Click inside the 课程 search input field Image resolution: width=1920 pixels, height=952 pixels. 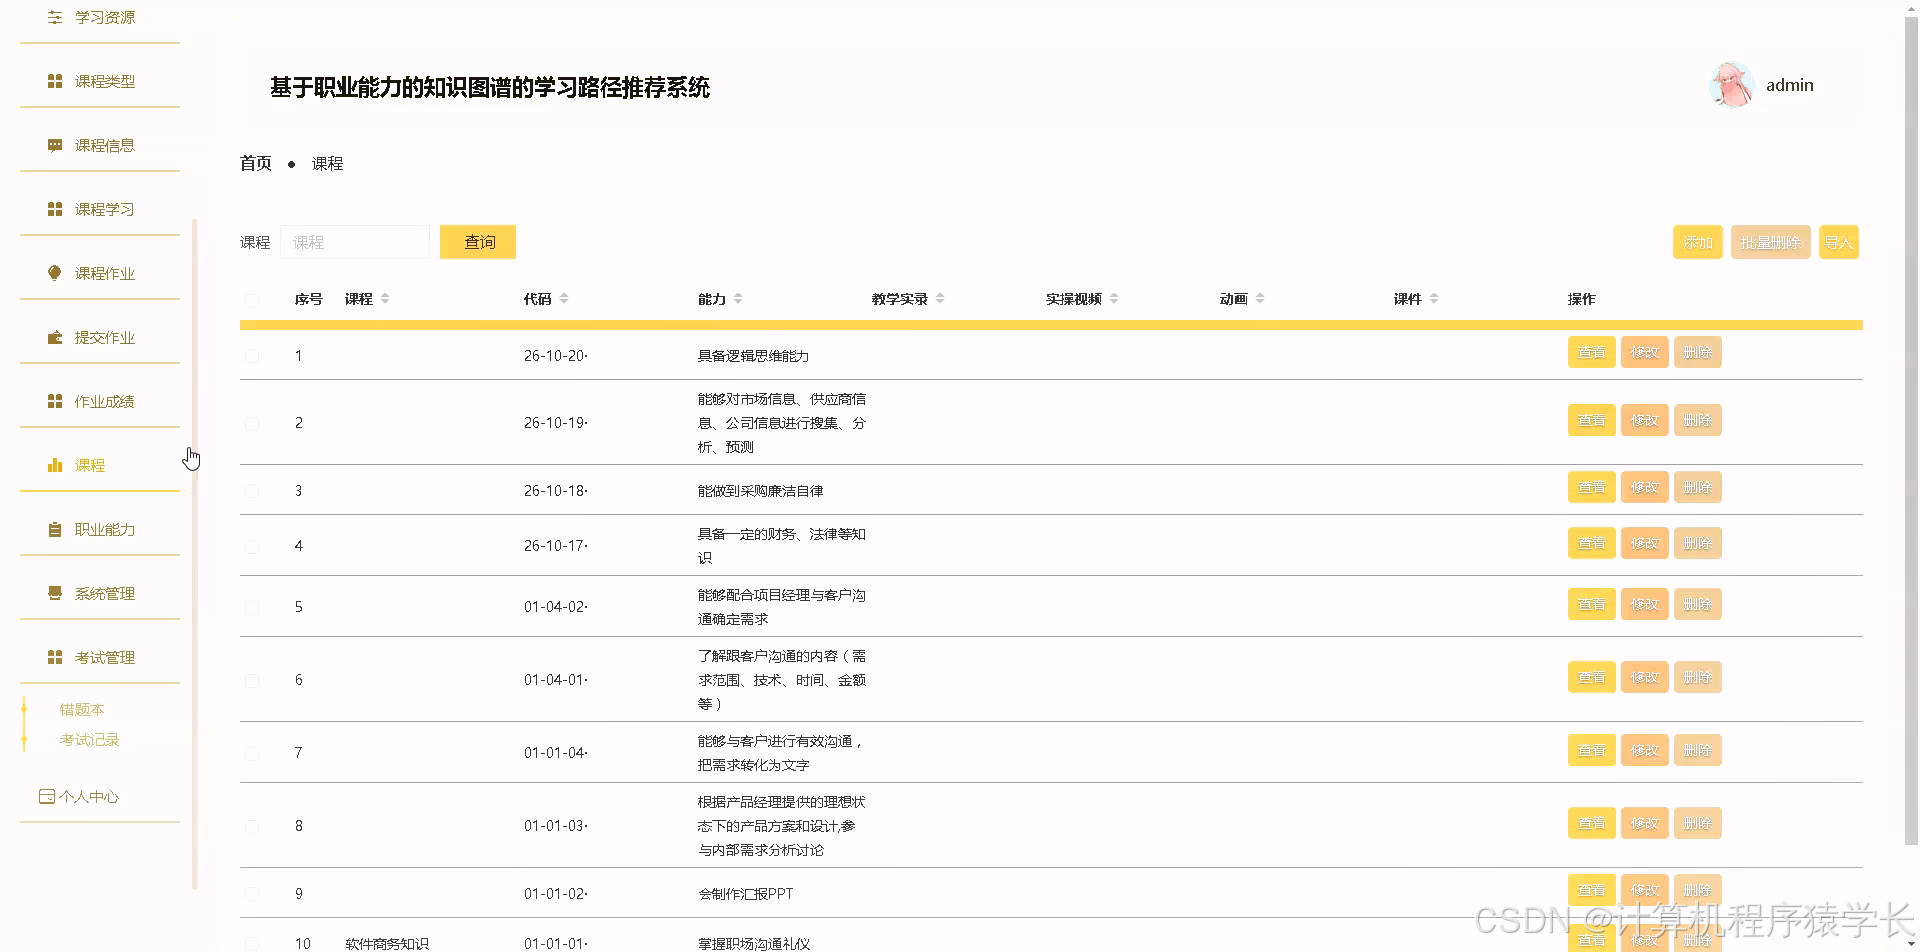click(355, 241)
